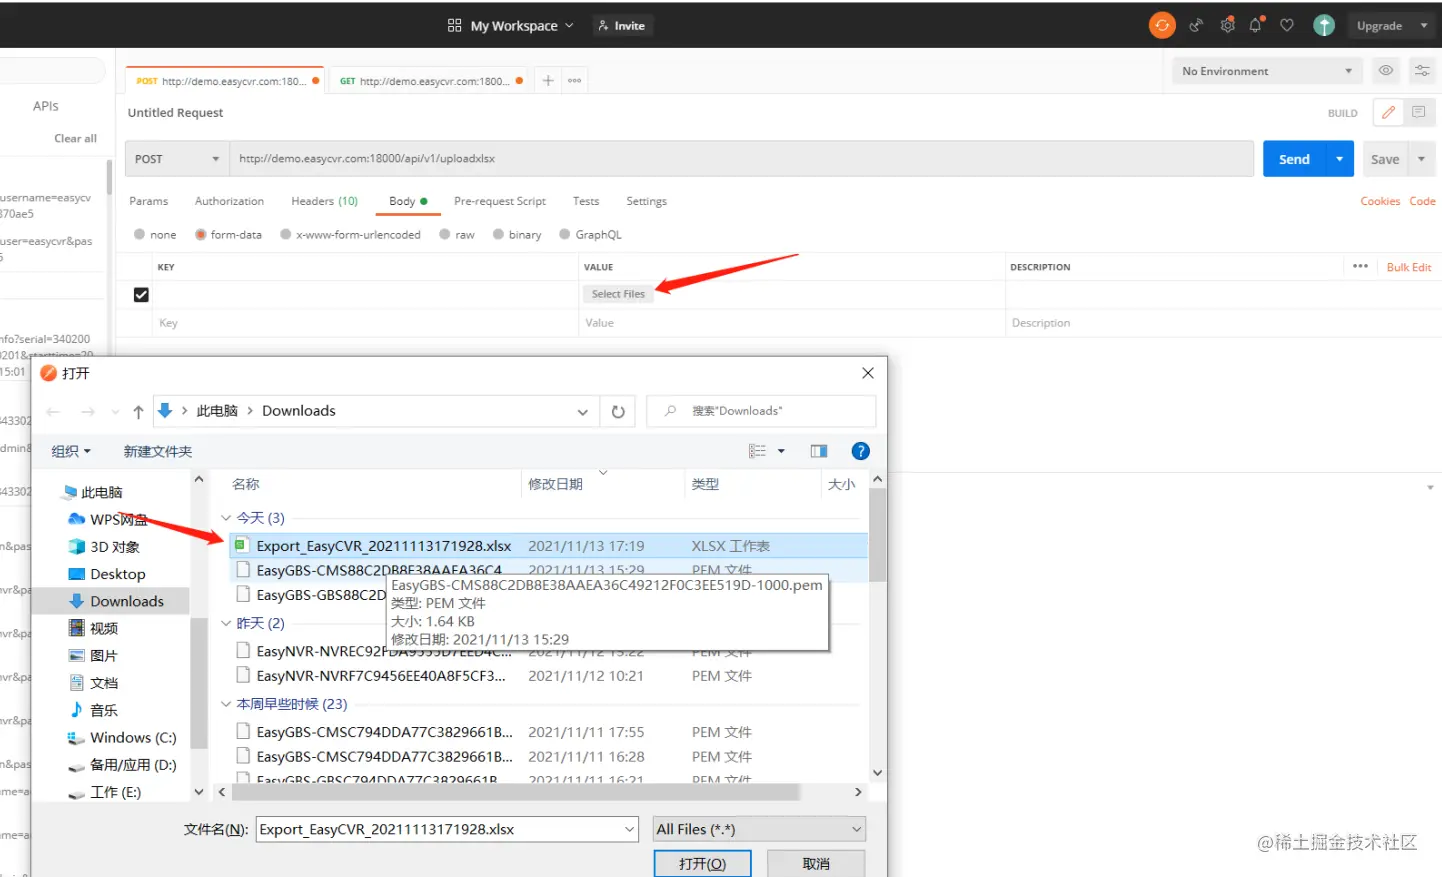Select the form-data body type
The width and height of the screenshot is (1442, 877).
point(201,235)
